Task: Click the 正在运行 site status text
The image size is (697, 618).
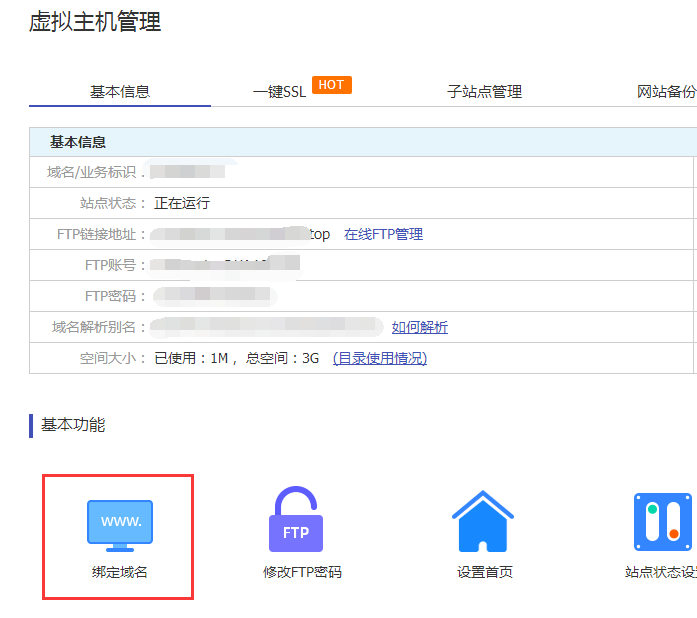Action: 182,203
